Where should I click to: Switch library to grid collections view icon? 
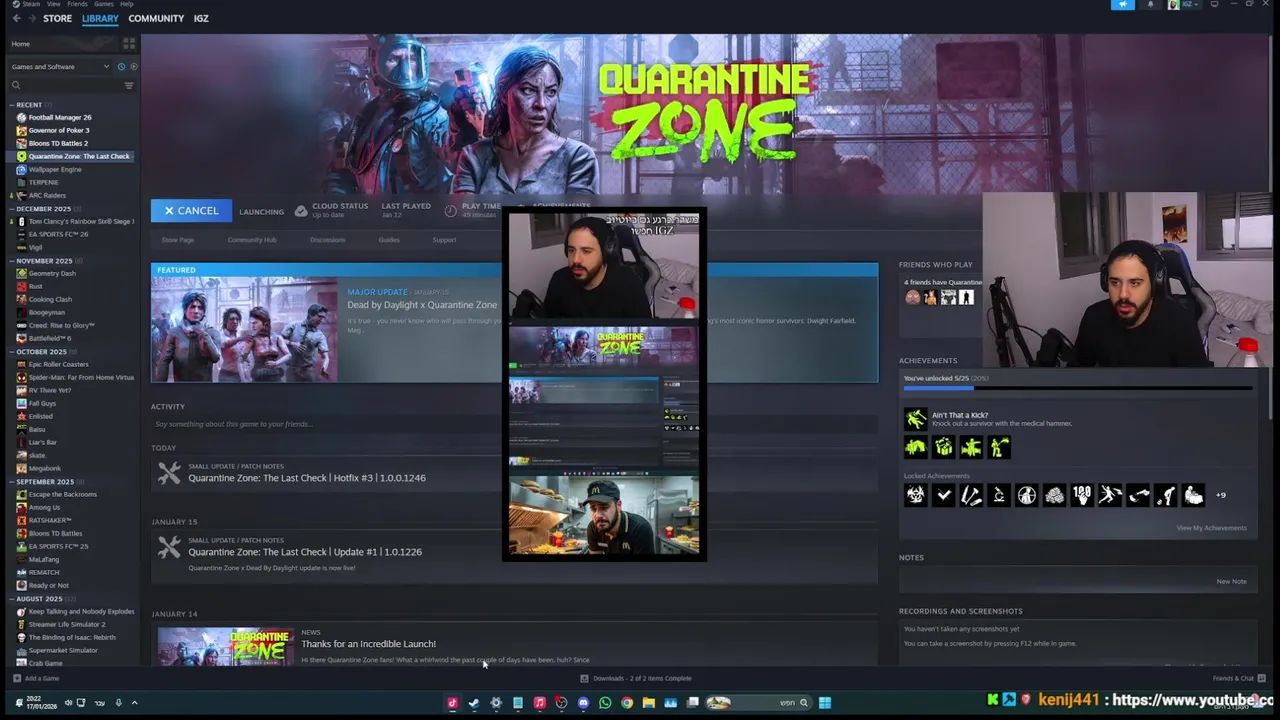point(128,44)
